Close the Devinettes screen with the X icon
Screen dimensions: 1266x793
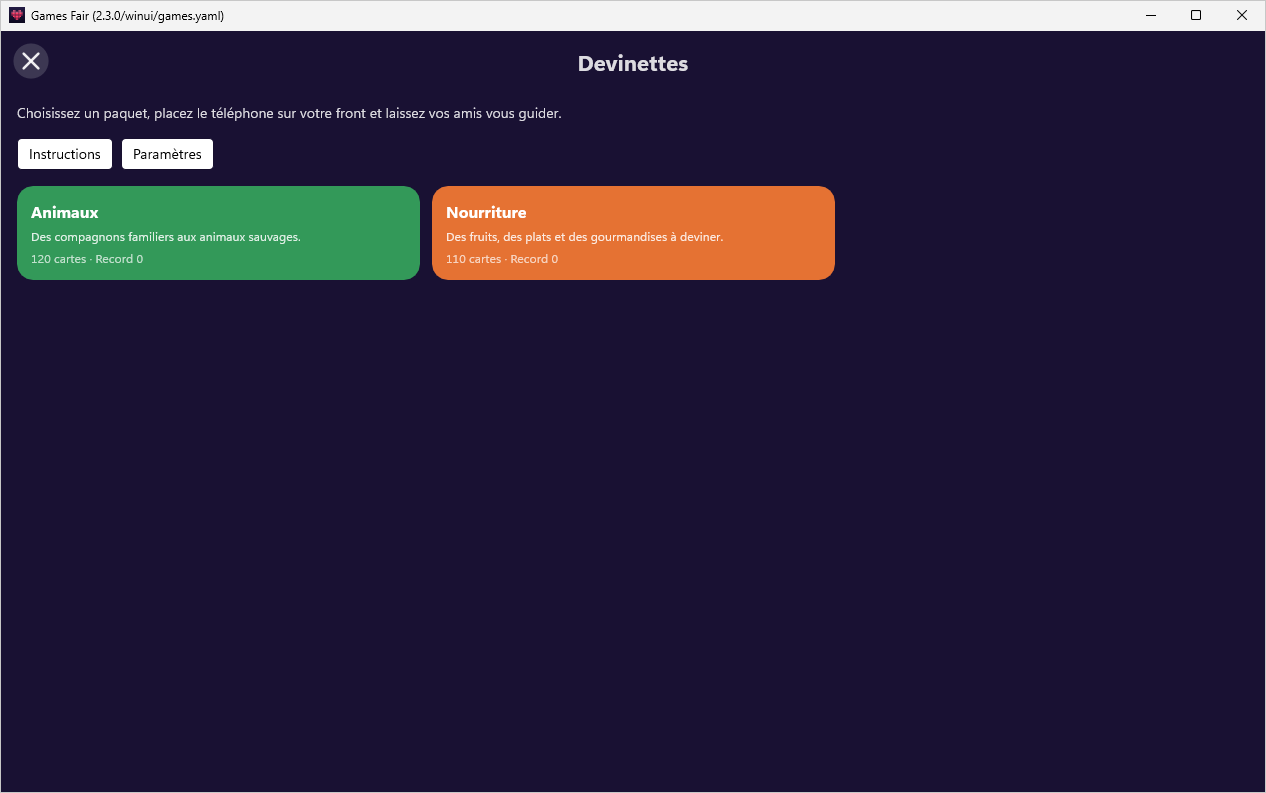pyautogui.click(x=31, y=61)
